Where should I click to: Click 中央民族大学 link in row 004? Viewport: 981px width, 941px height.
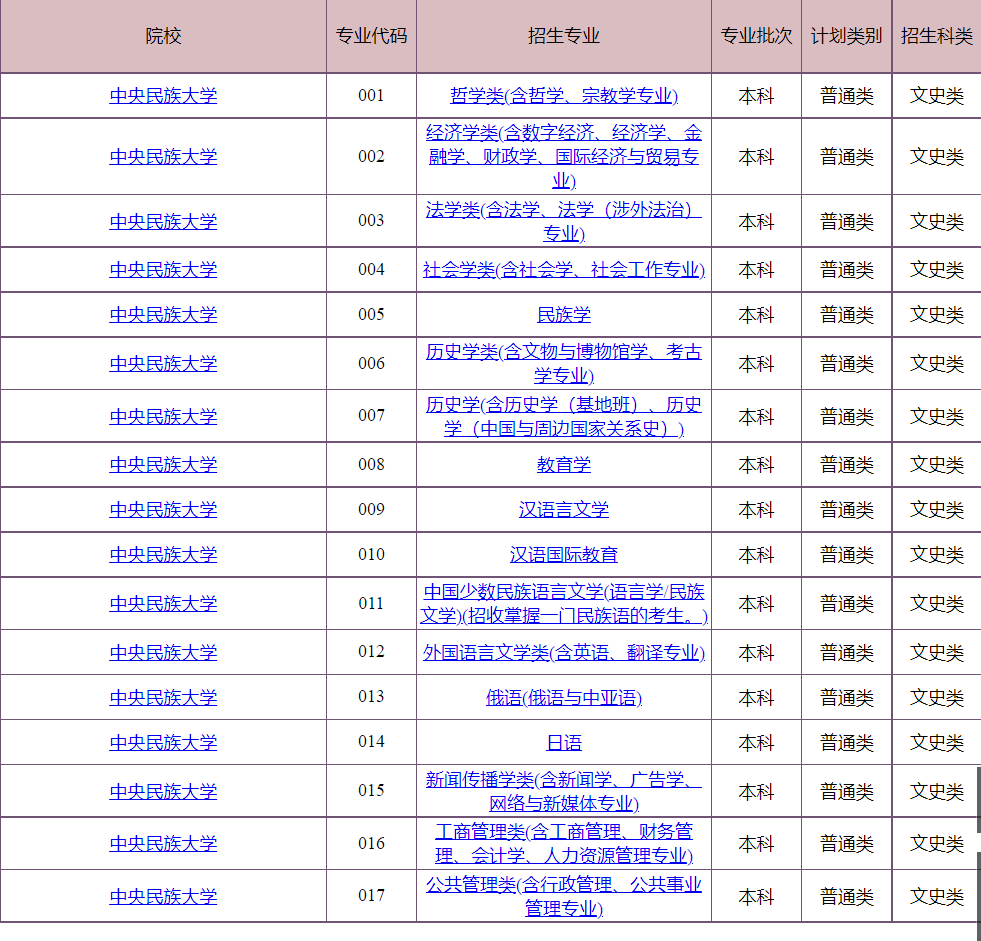click(x=163, y=270)
